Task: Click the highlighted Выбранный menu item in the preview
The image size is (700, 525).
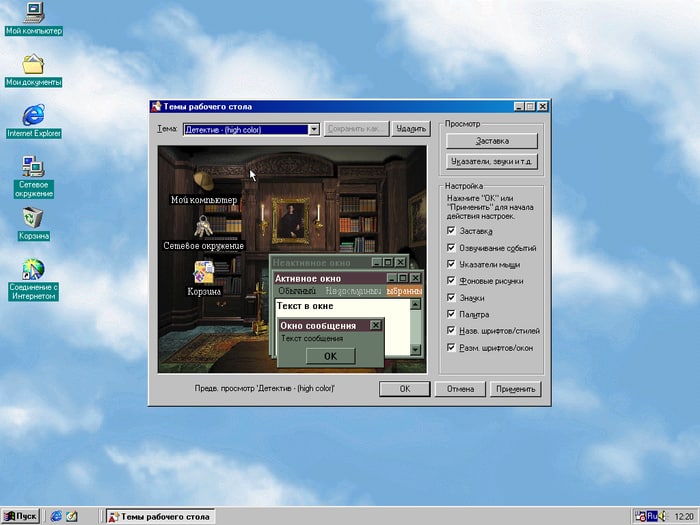Action: [x=404, y=291]
